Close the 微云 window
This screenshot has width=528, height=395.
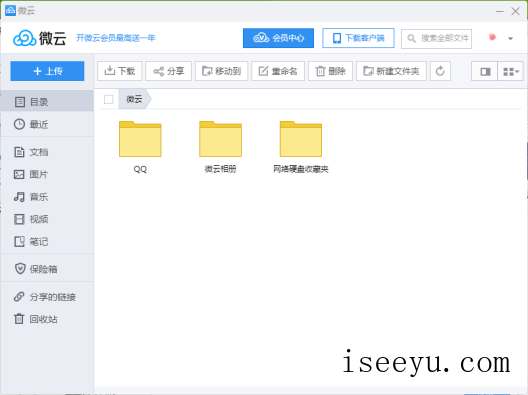[x=516, y=11]
